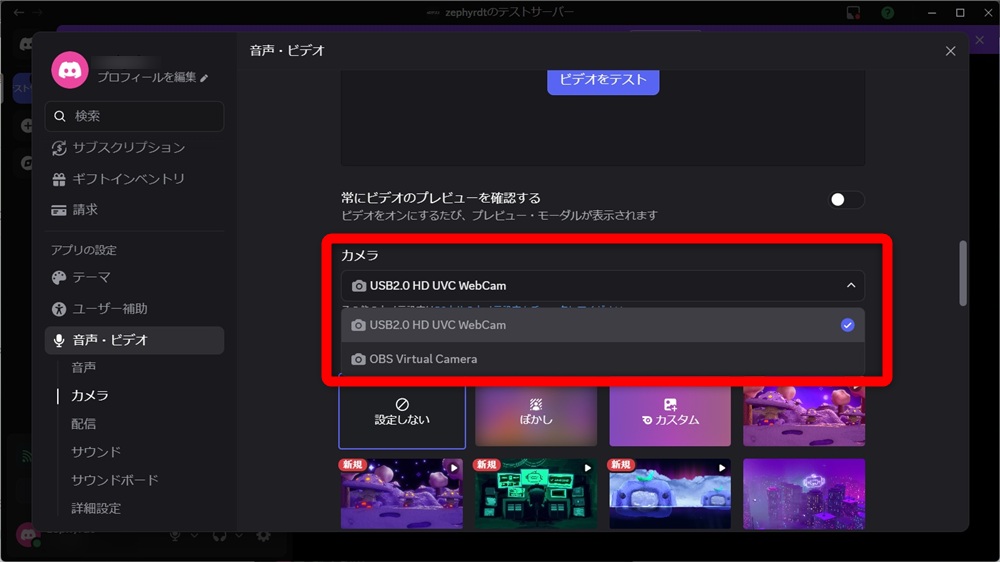Select the new purple mushroom animated background
Screen dimensions: 1000x562
point(402,494)
